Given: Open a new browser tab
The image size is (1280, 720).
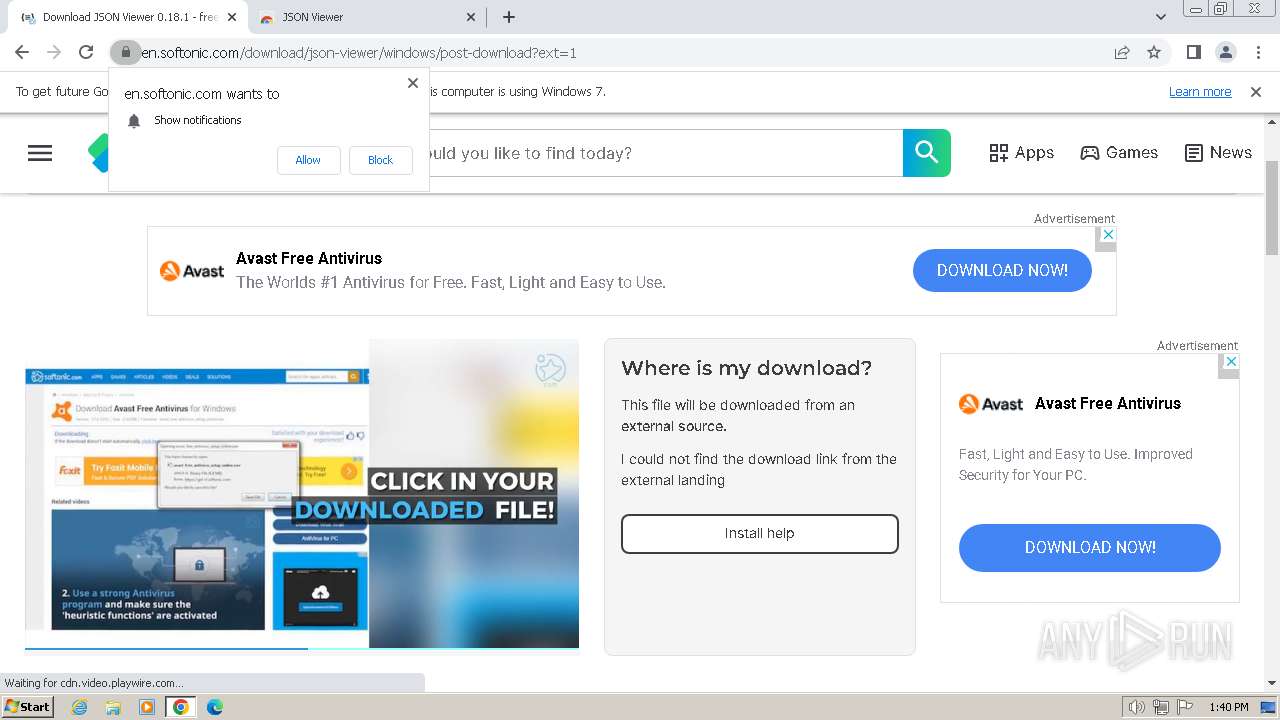Looking at the screenshot, I should 509,17.
